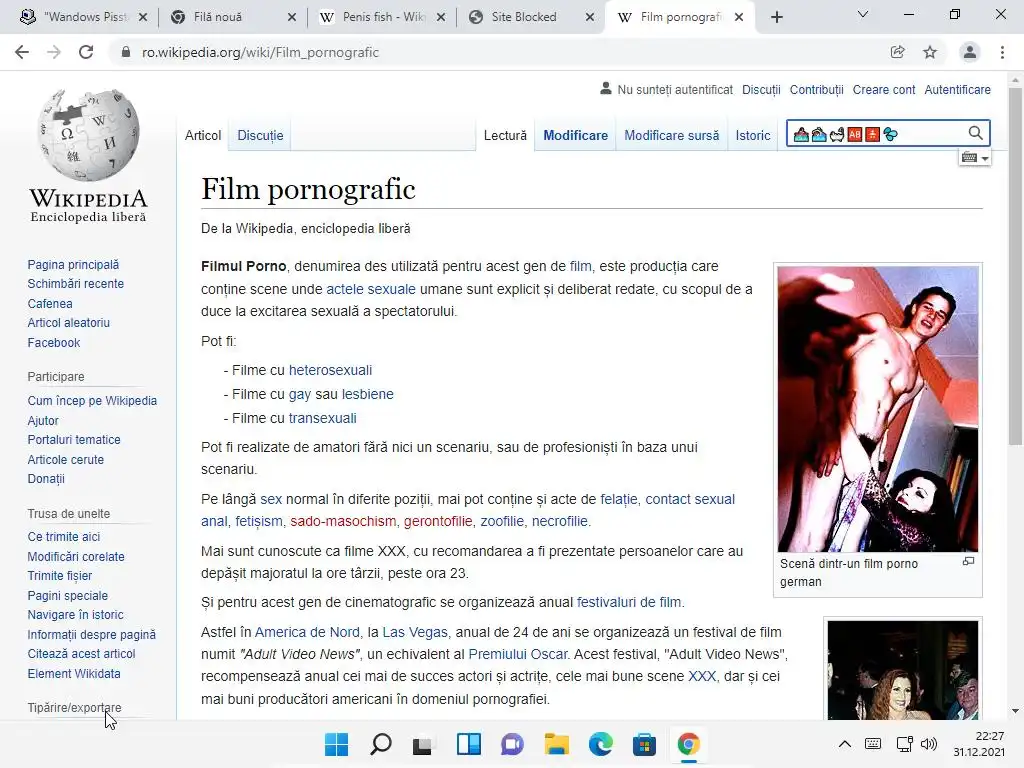Click the Cafenea sidebar link

pos(50,304)
